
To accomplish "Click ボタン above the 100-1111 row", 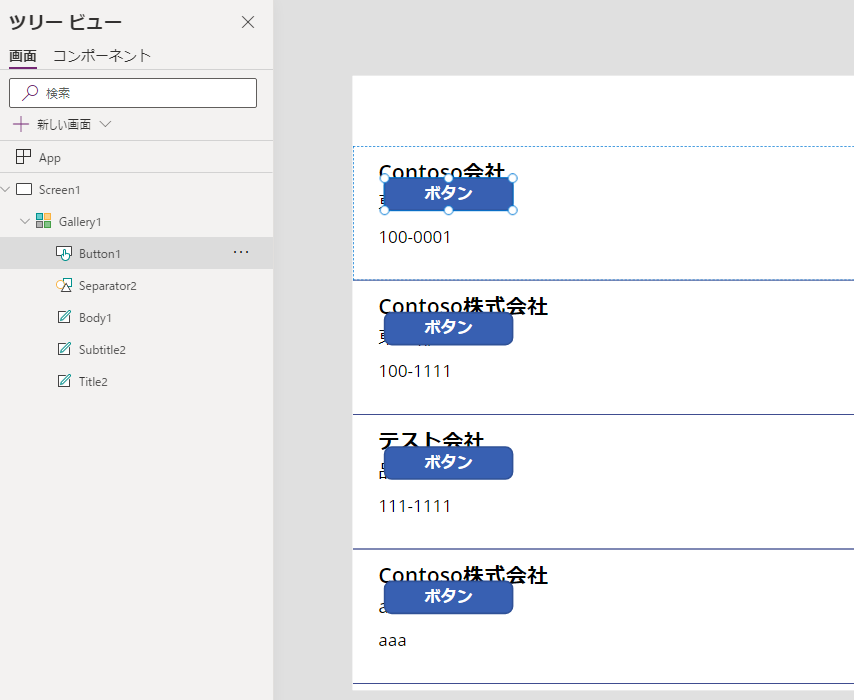I will [x=448, y=328].
